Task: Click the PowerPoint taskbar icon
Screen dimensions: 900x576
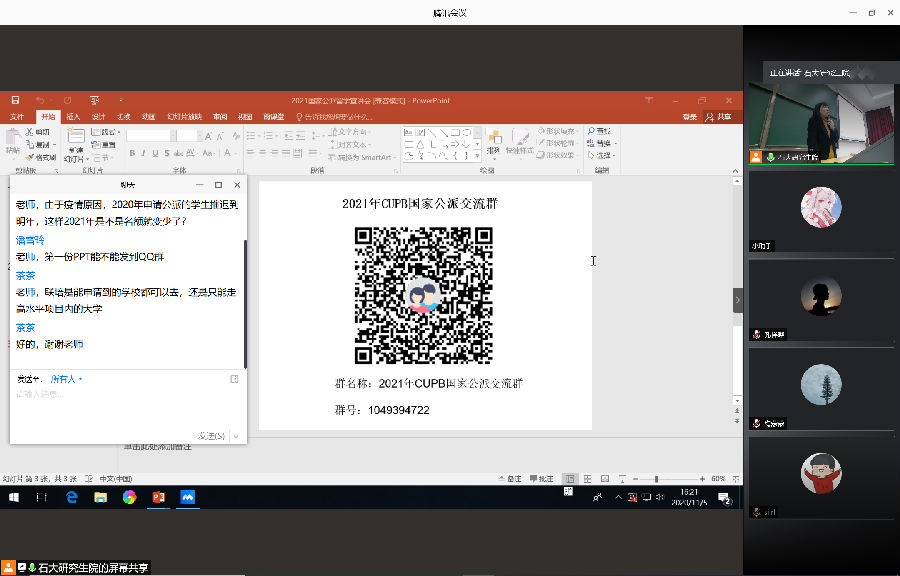Action: (x=158, y=497)
